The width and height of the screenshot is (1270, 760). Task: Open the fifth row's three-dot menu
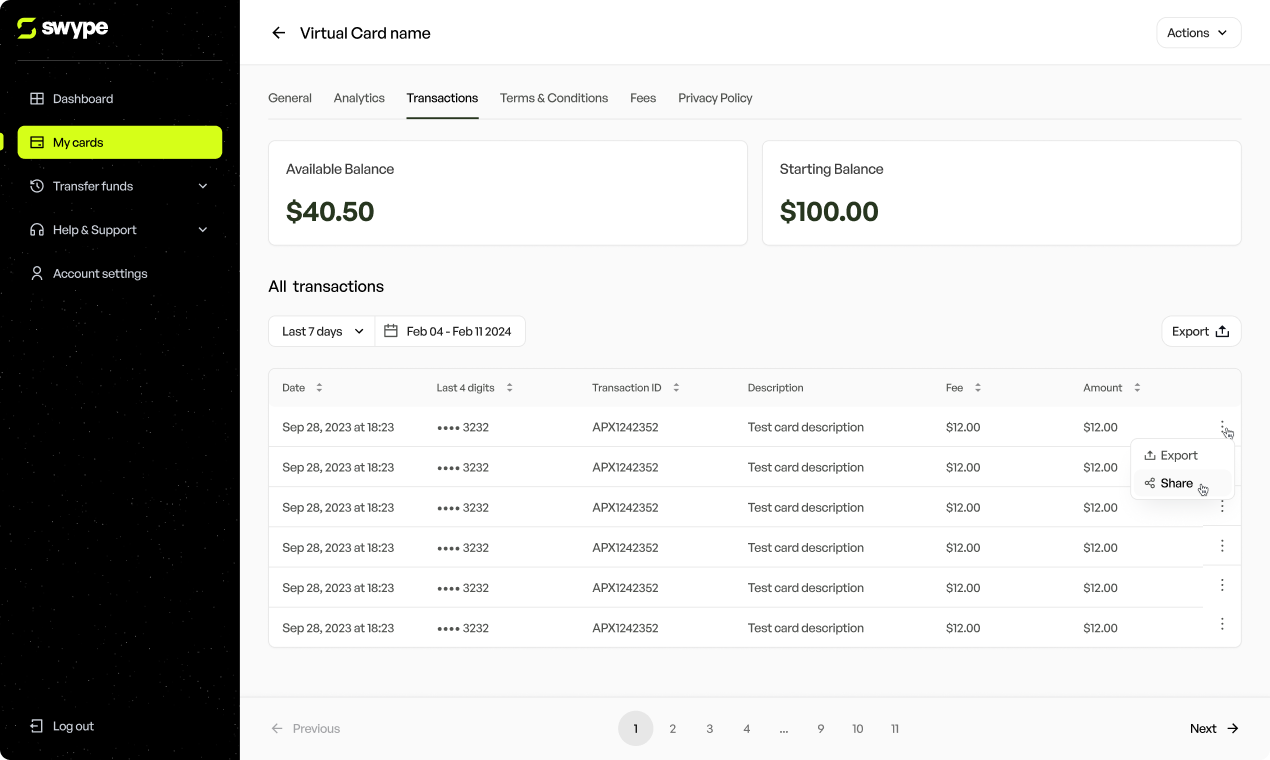pyautogui.click(x=1222, y=585)
